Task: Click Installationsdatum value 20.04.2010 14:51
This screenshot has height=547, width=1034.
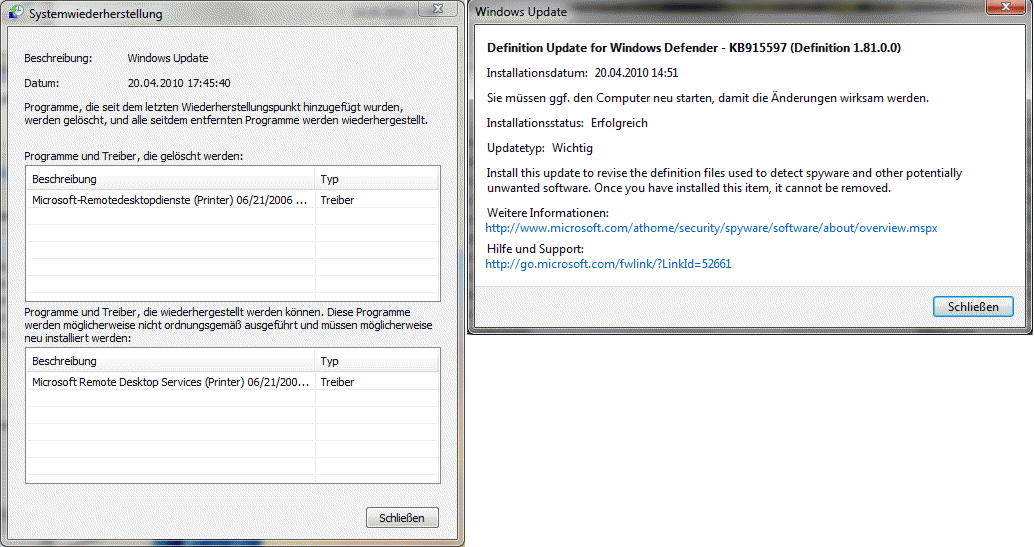Action: point(636,73)
